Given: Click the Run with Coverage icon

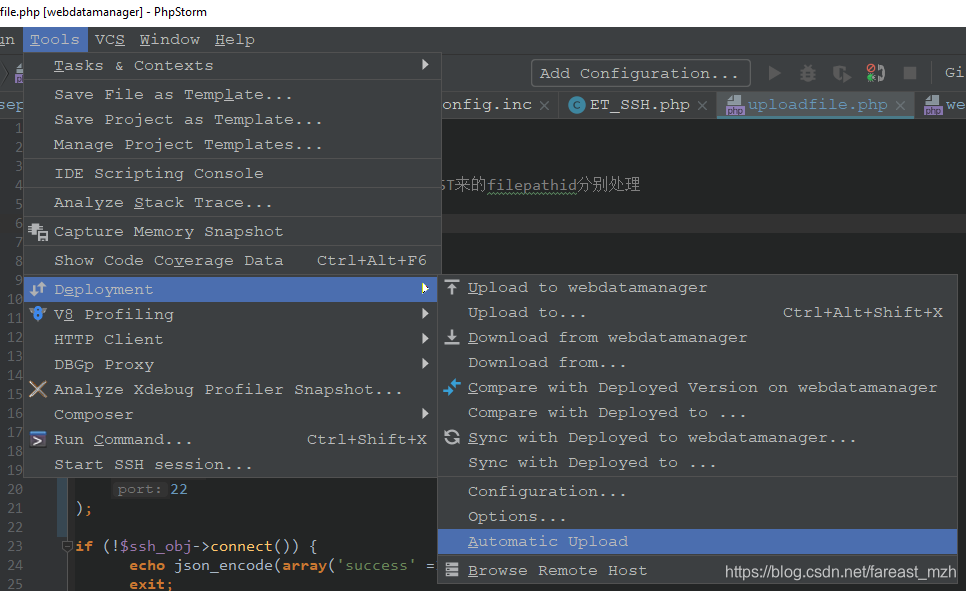Looking at the screenshot, I should 842,72.
